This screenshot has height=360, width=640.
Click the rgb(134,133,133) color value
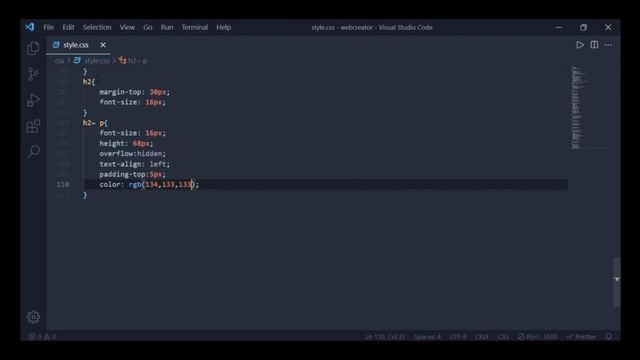[162, 184]
